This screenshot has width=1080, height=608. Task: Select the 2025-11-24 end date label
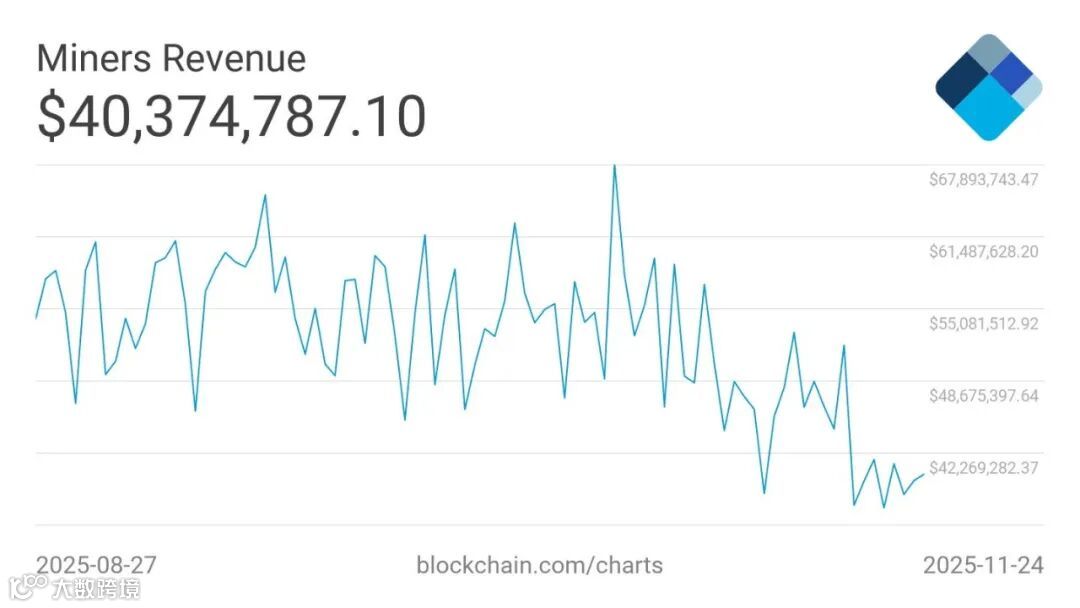click(x=982, y=565)
